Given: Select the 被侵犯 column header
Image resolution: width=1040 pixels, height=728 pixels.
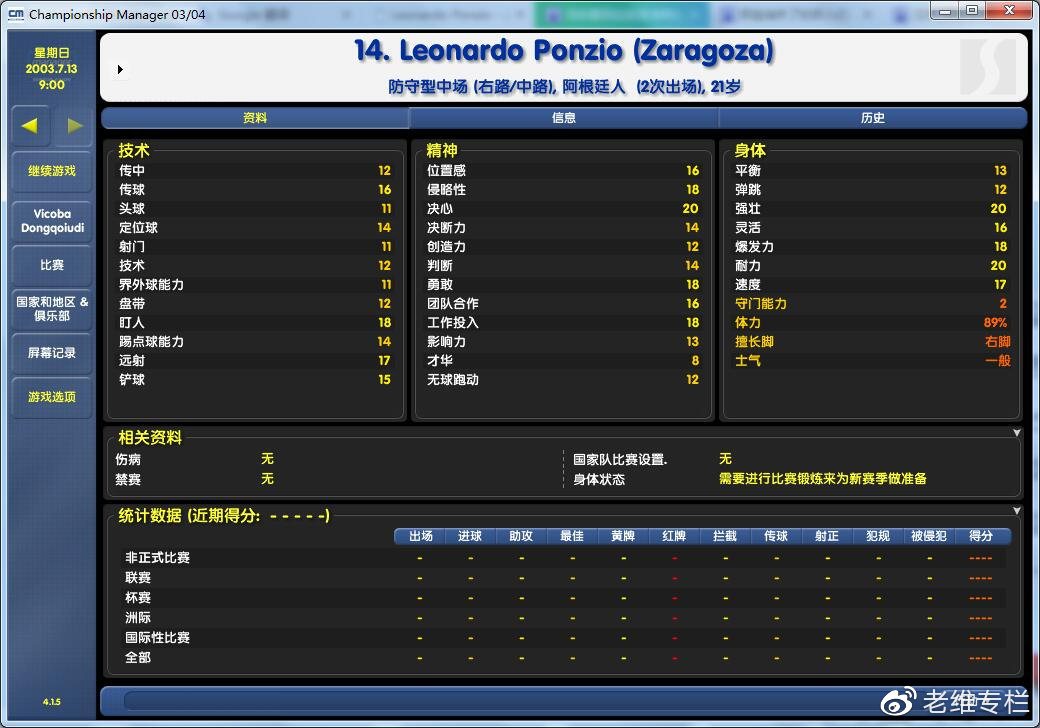Looking at the screenshot, I should point(929,536).
